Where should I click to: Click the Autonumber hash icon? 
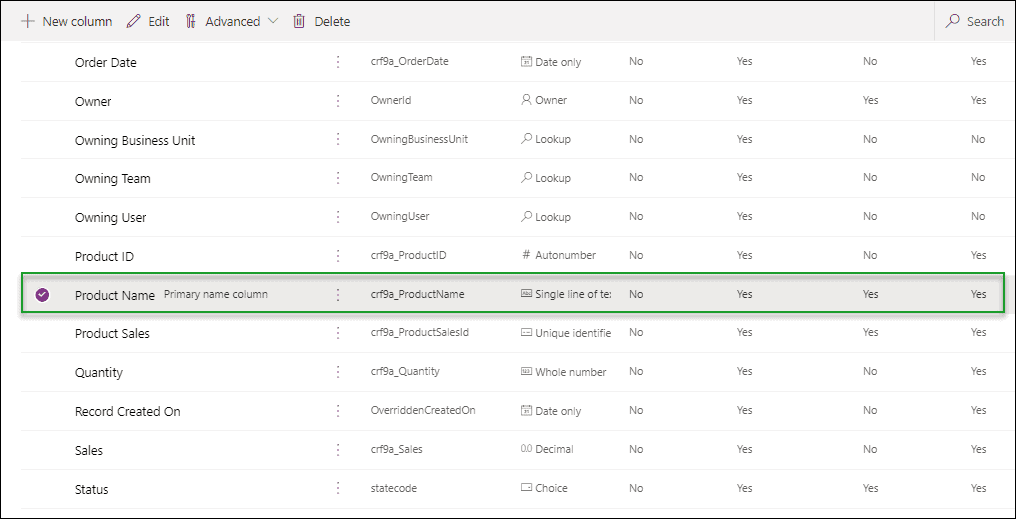pyautogui.click(x=526, y=255)
